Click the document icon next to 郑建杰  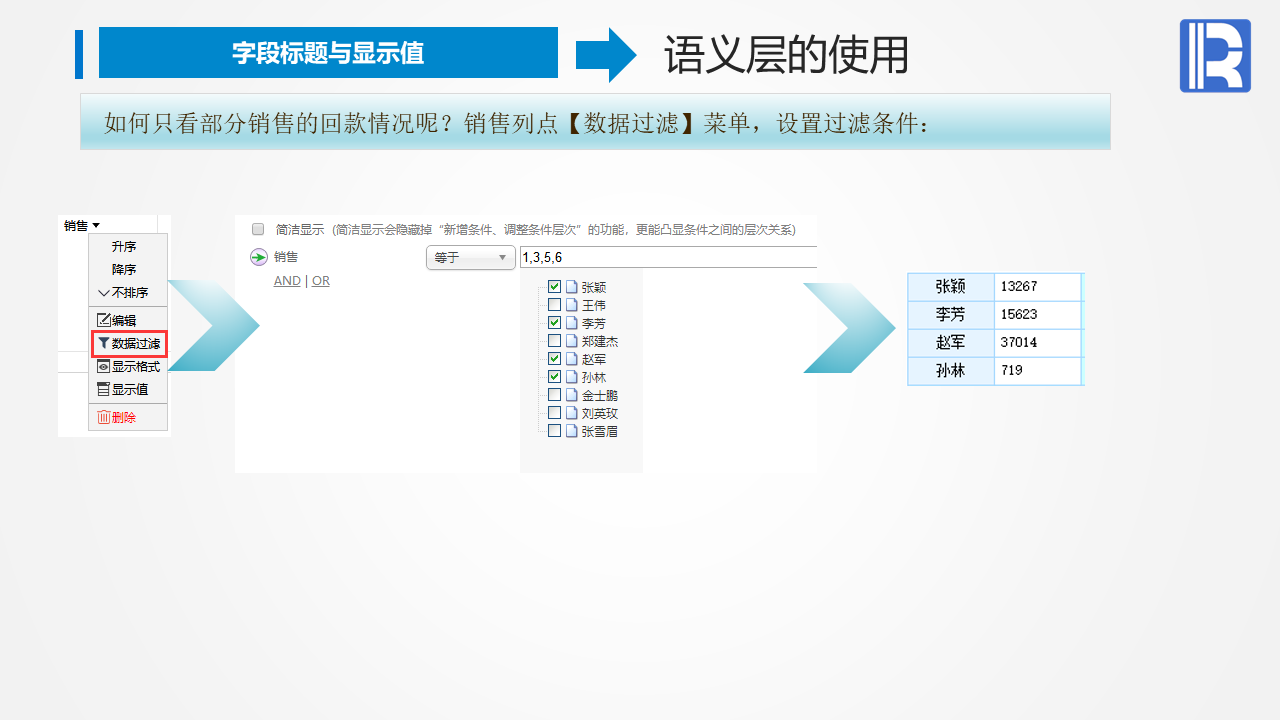pyautogui.click(x=571, y=341)
